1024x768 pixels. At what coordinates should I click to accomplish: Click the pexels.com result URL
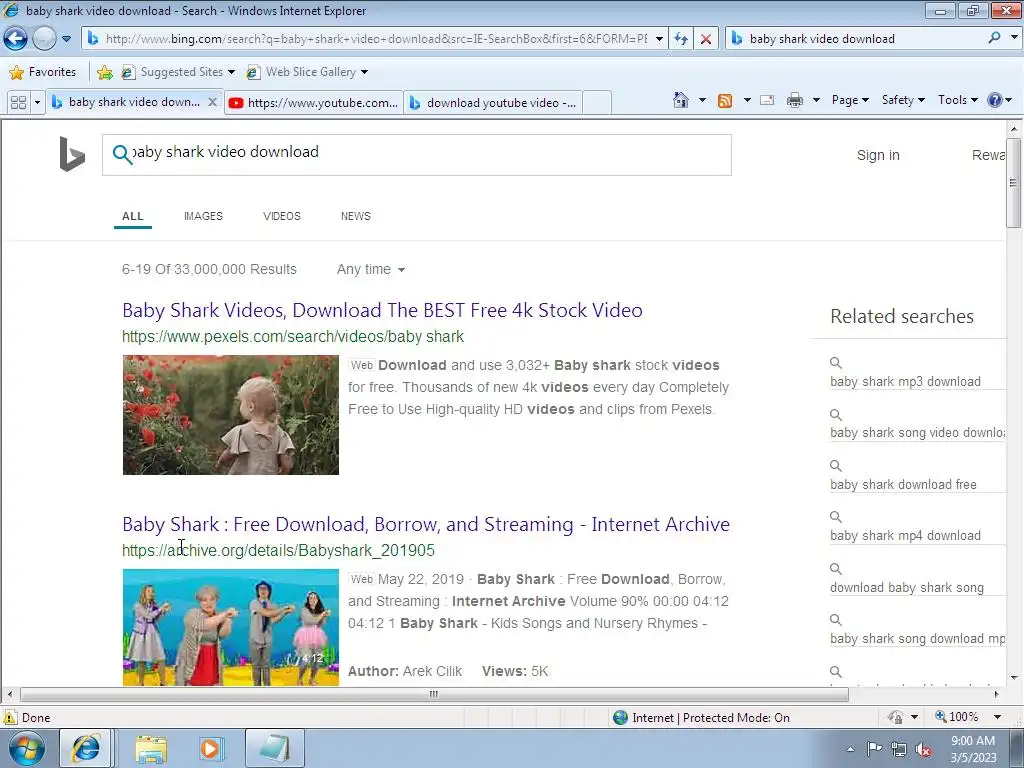(293, 336)
